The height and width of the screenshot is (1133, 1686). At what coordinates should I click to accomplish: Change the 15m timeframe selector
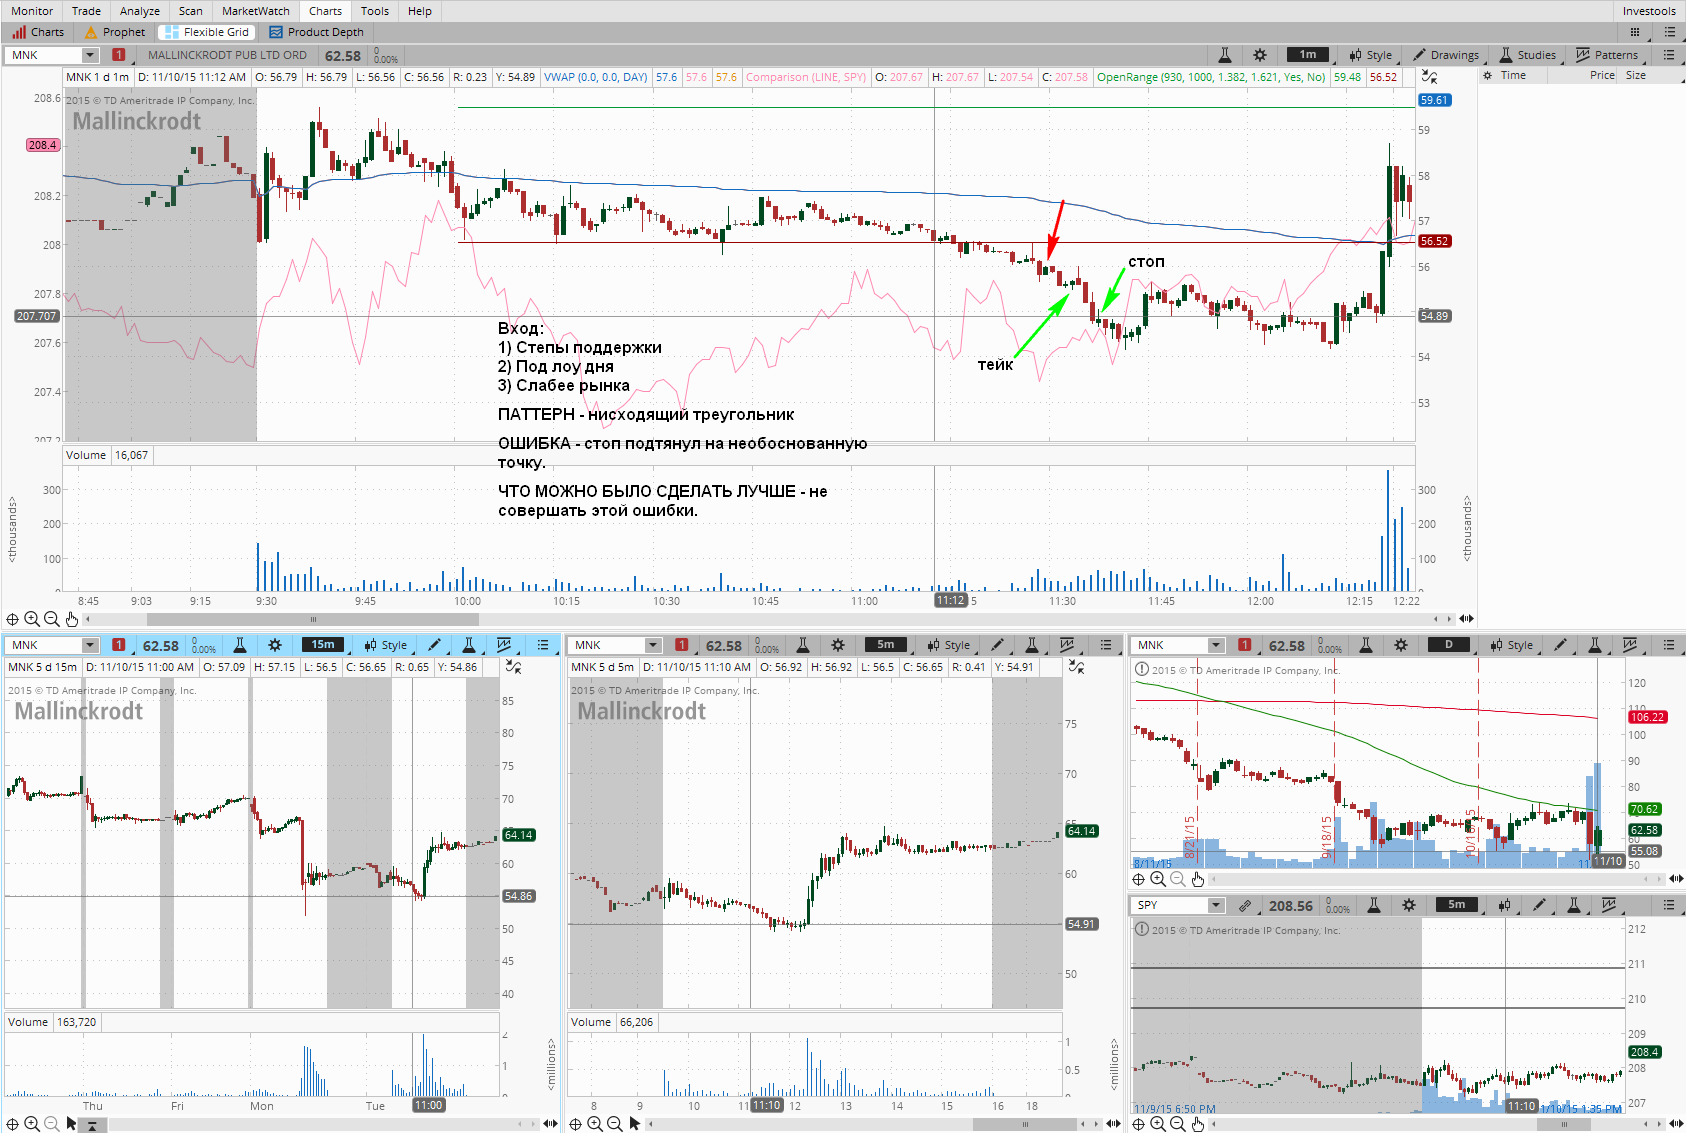[x=323, y=645]
